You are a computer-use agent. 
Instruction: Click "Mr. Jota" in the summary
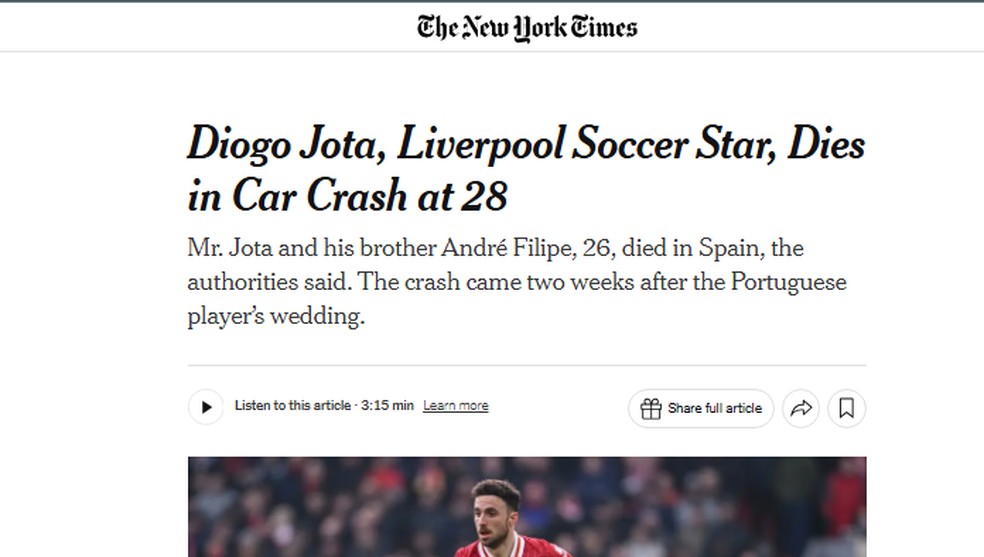[227, 248]
